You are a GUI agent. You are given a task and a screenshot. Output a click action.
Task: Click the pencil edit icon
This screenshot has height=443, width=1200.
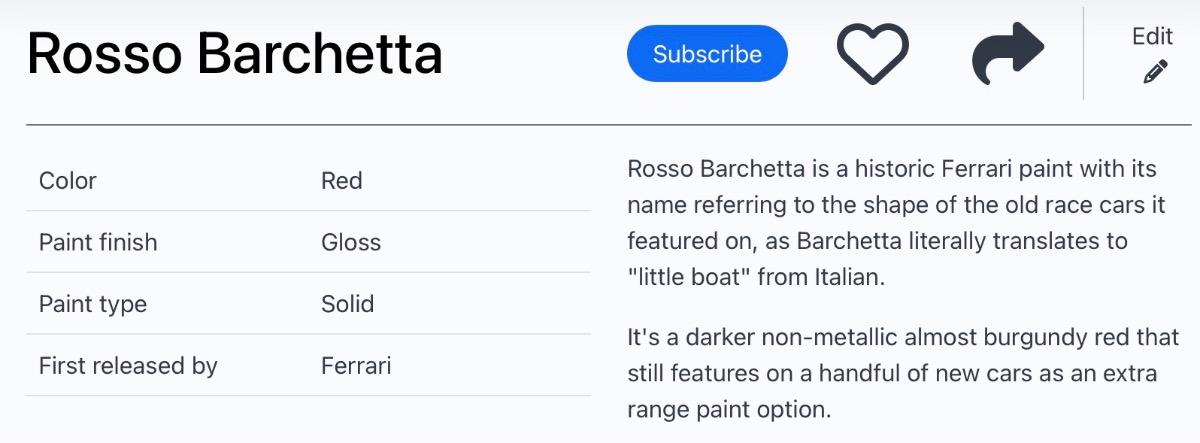coord(1155,72)
